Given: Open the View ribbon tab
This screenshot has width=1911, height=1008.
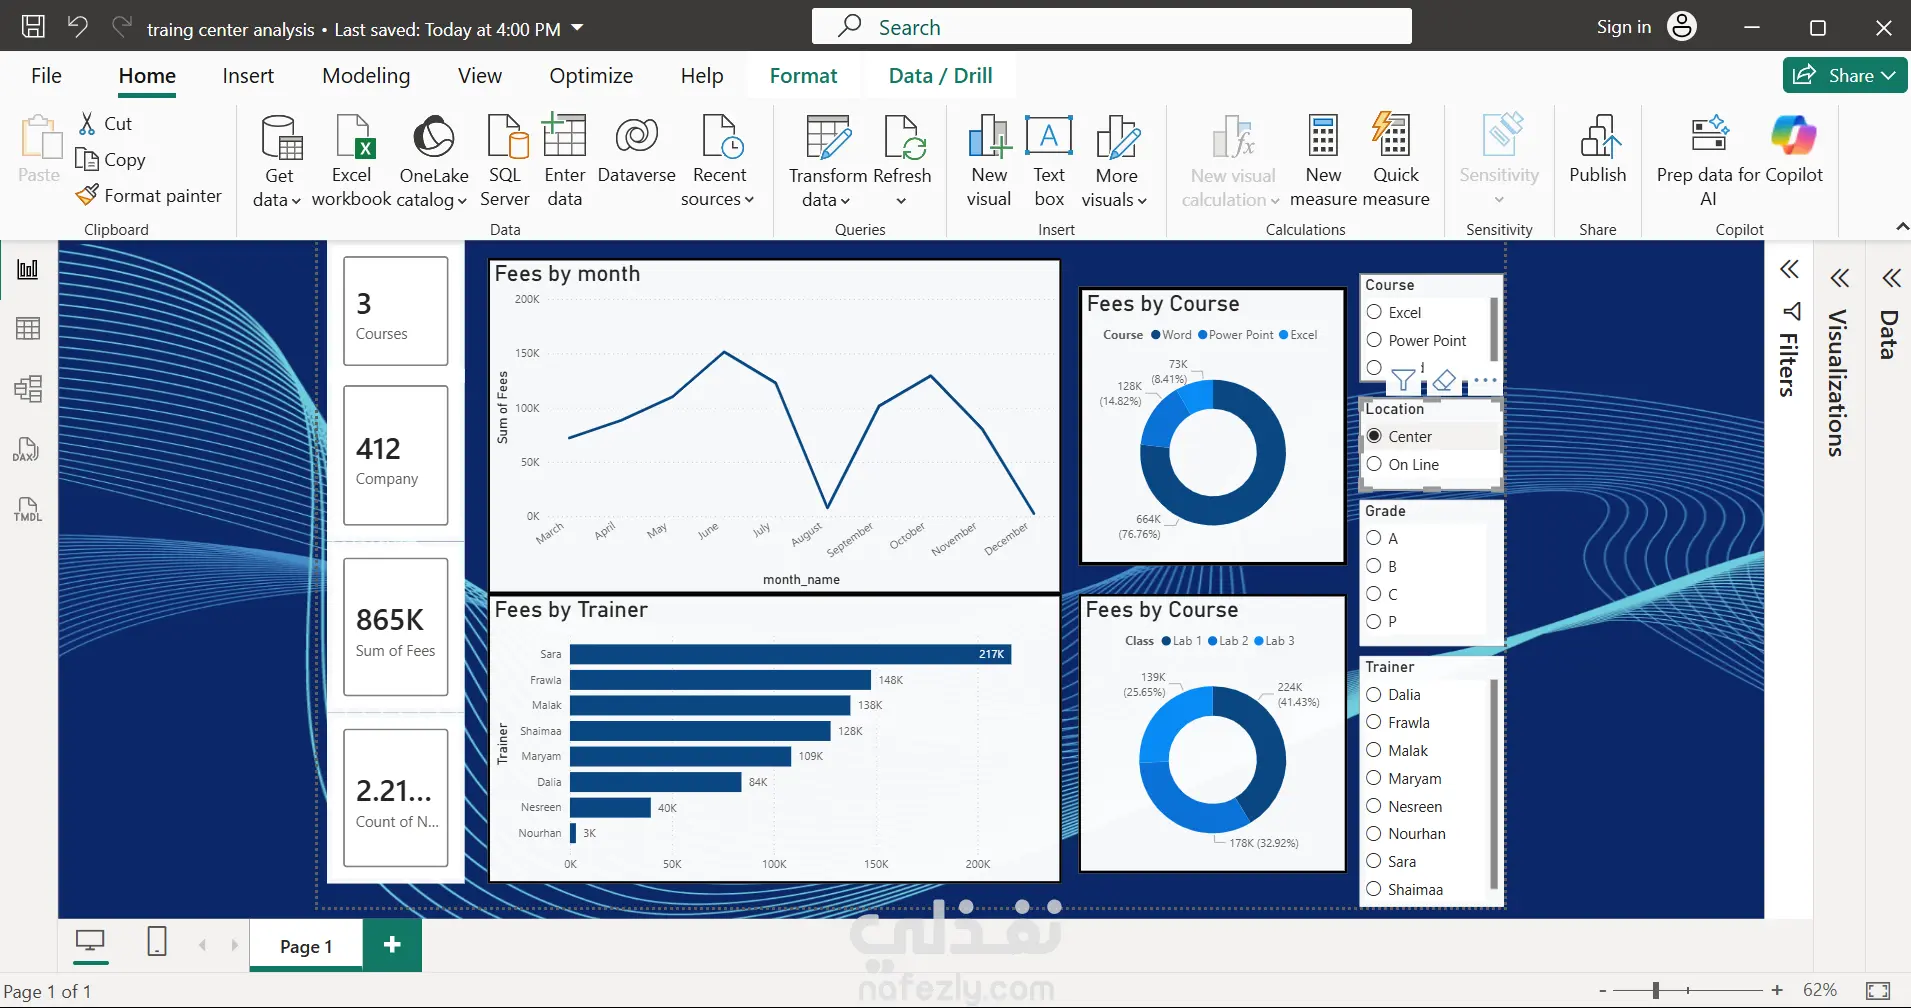Looking at the screenshot, I should (x=480, y=76).
